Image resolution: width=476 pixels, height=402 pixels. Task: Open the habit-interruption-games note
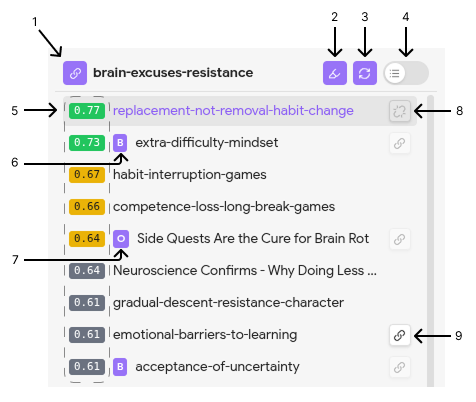coord(190,175)
